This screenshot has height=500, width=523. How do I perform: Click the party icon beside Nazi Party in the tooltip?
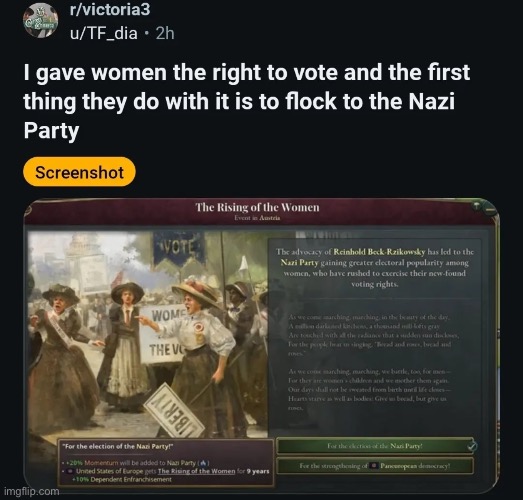click(204, 463)
